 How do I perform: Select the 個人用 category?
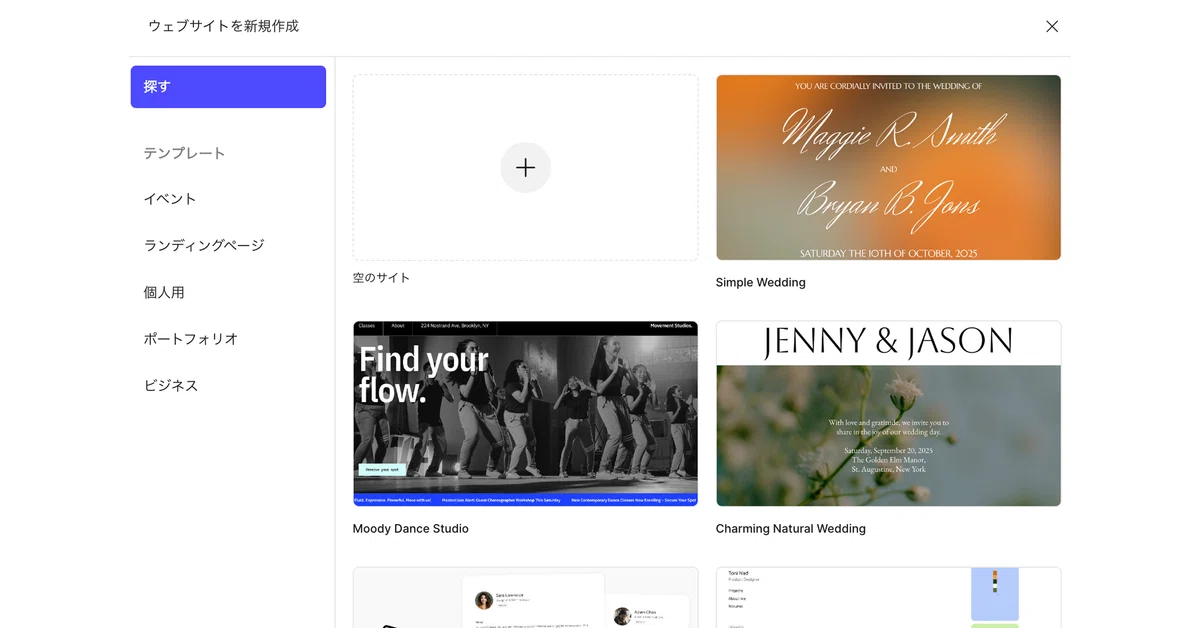pyautogui.click(x=164, y=292)
